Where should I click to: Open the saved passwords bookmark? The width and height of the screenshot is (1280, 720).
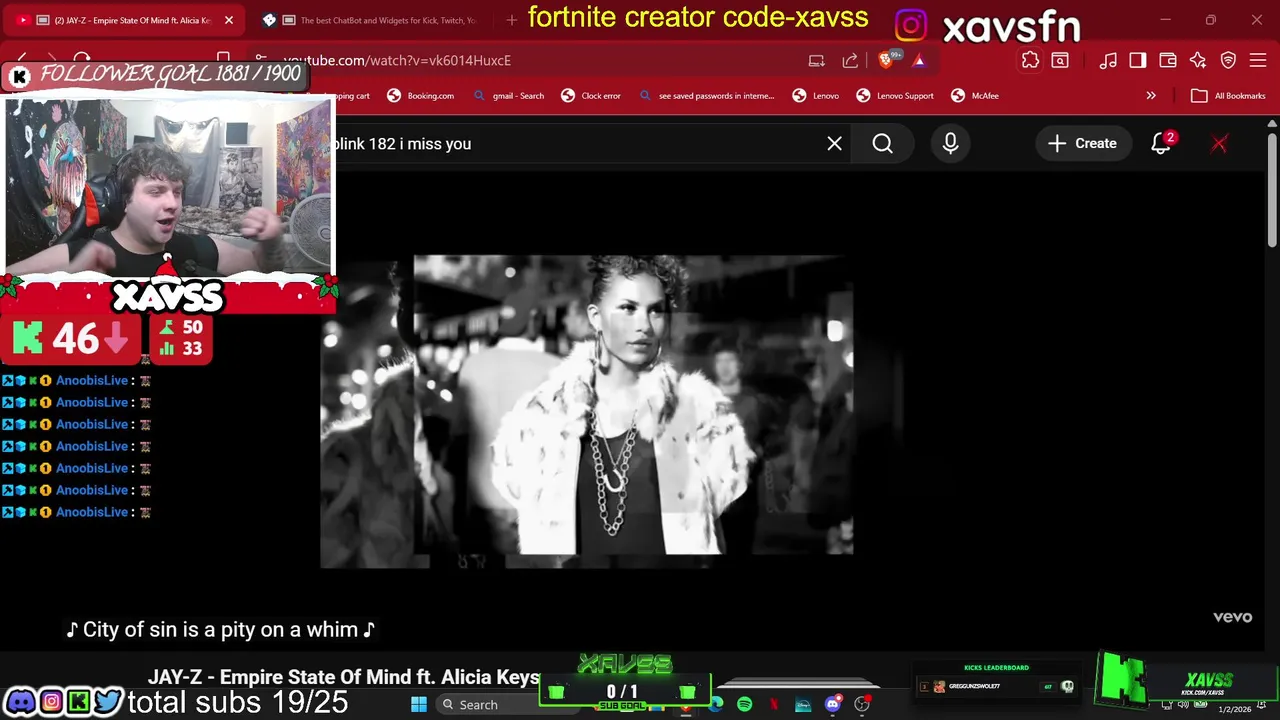coord(706,96)
